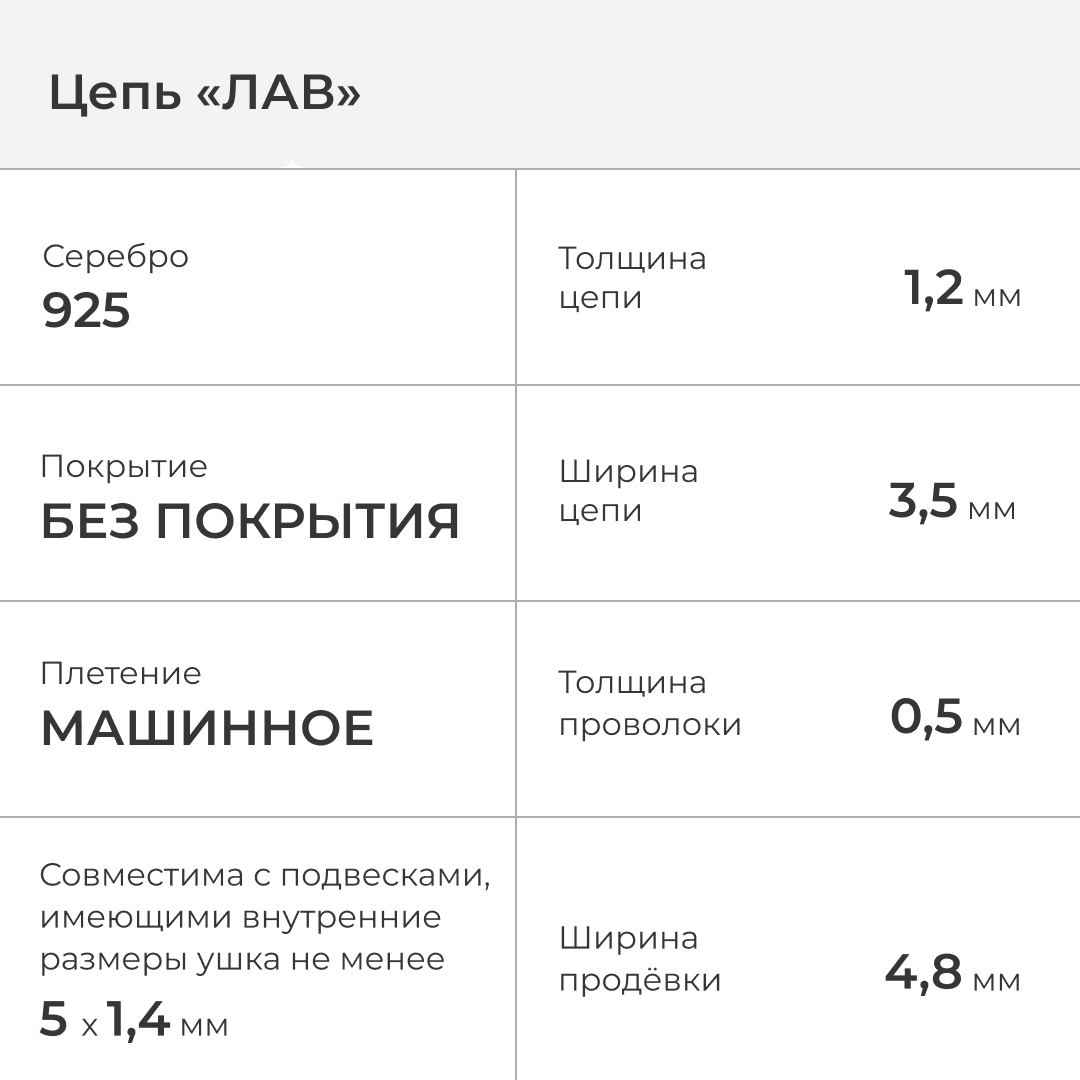Select the Плетение label
This screenshot has height=1080, width=1080.
tap(121, 673)
